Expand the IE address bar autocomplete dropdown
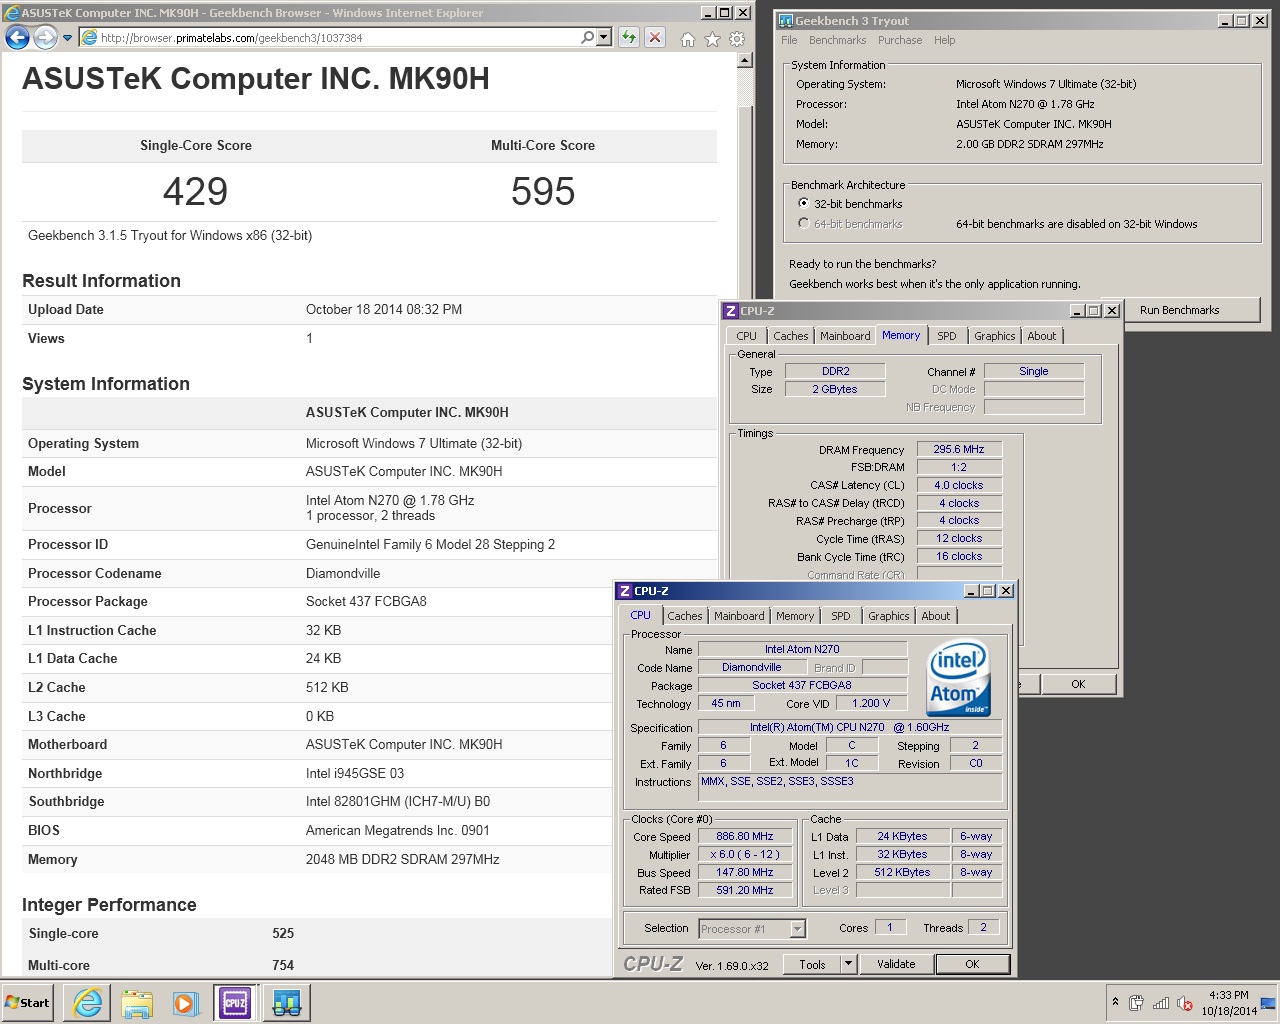This screenshot has width=1280, height=1024. coord(603,37)
